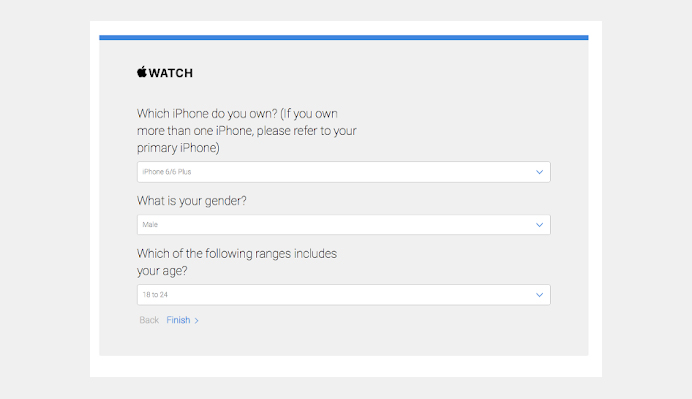The width and height of the screenshot is (692, 399).
Task: Click the chevron on gender dropdown
Action: point(539,225)
